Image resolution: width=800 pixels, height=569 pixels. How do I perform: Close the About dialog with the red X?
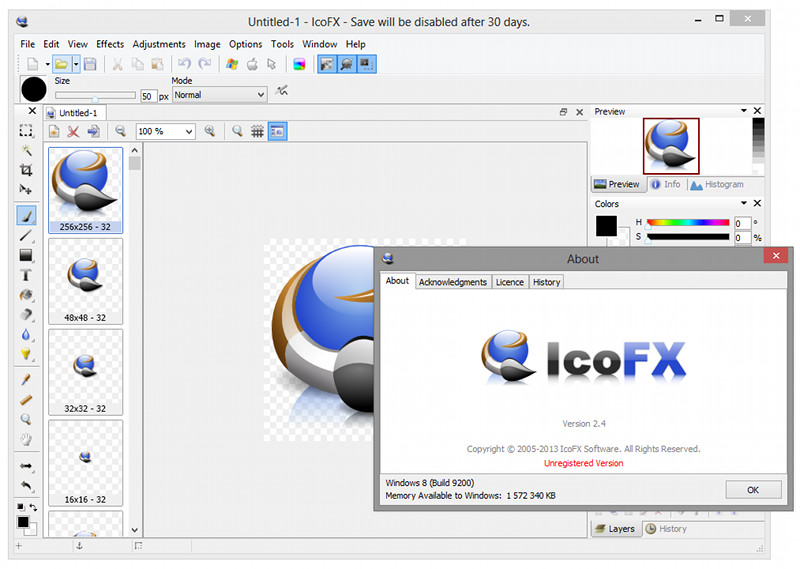point(776,256)
